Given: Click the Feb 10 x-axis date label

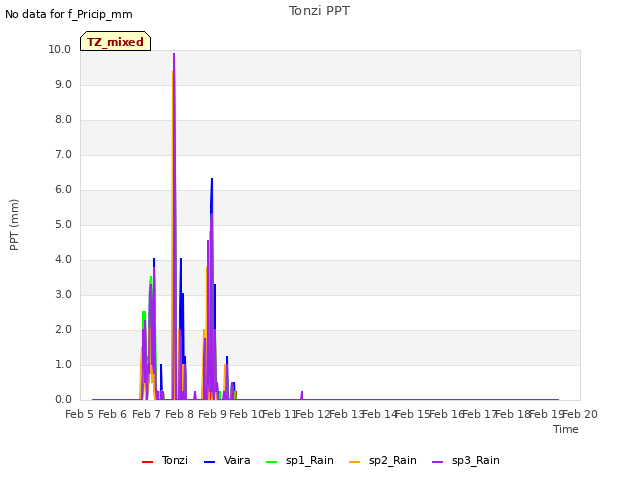Looking at the screenshot, I should point(246,414).
